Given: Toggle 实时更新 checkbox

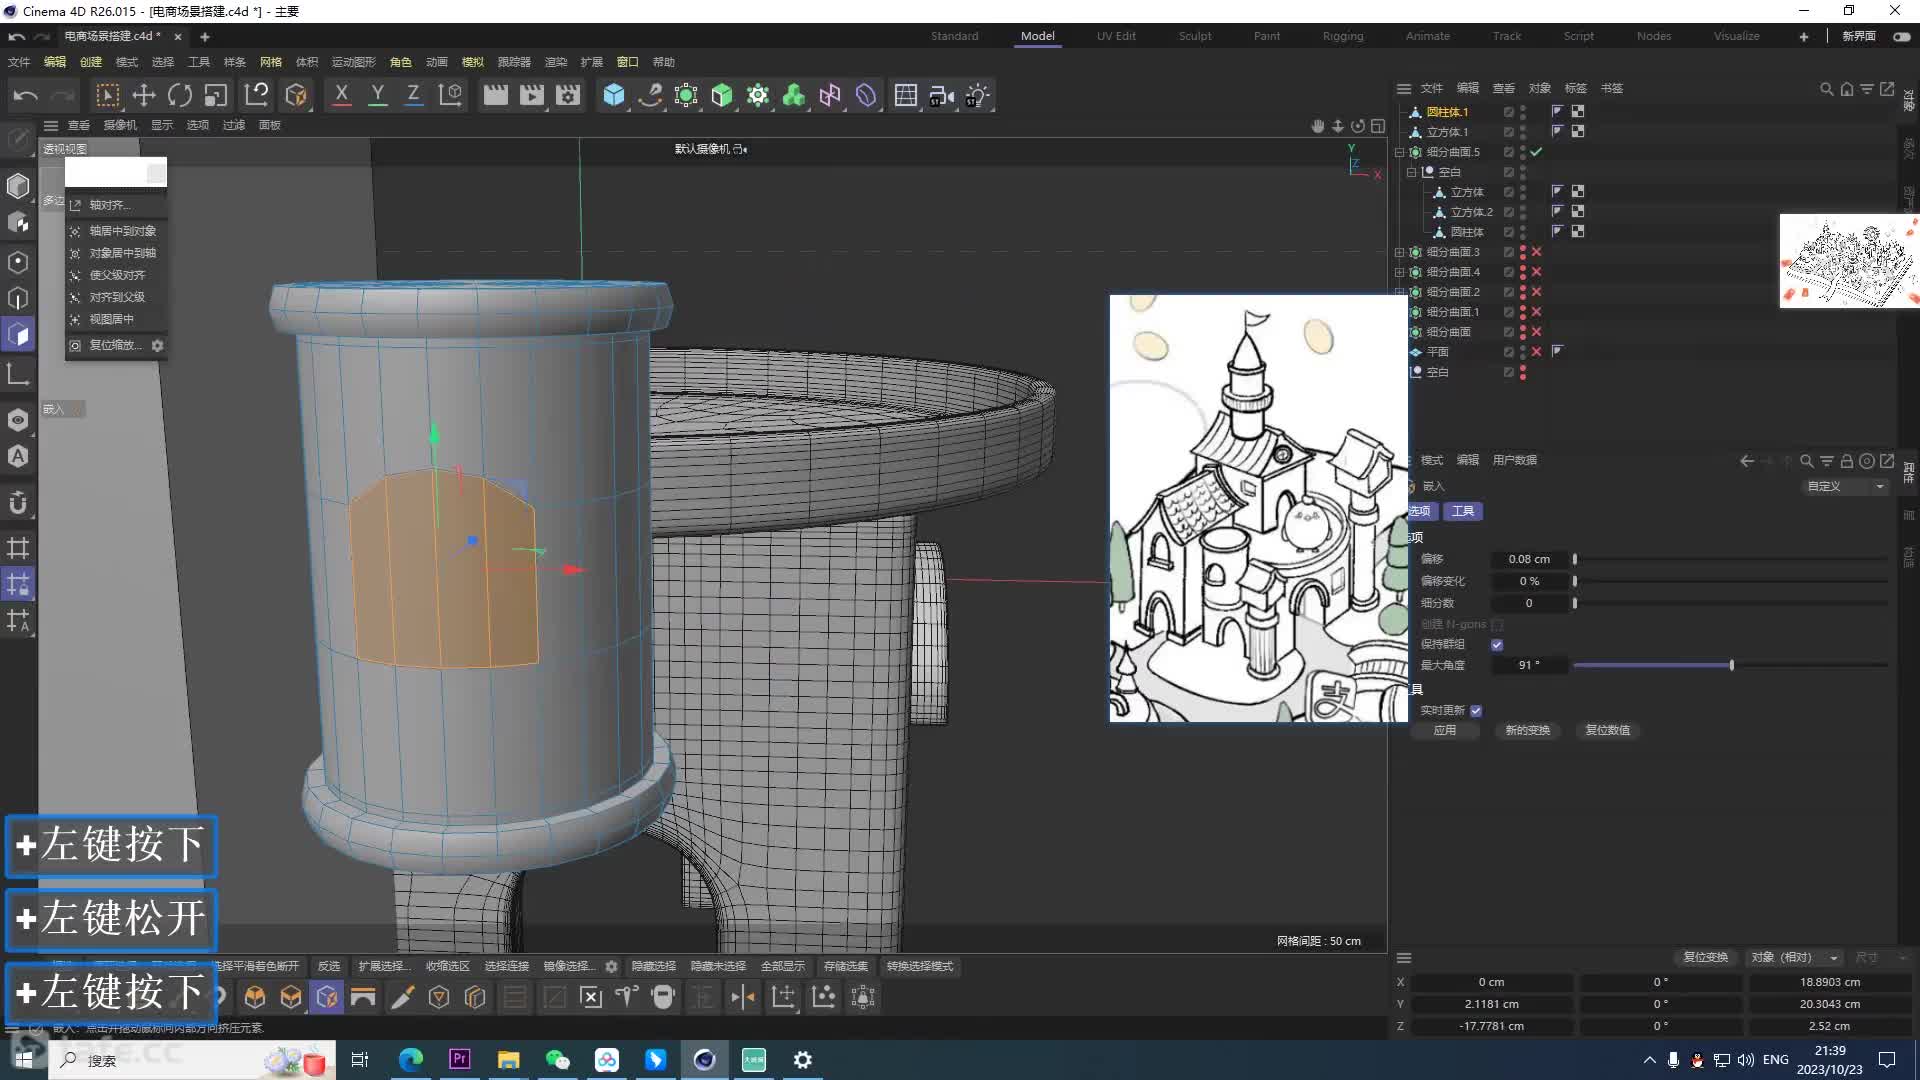Looking at the screenshot, I should [x=1476, y=711].
